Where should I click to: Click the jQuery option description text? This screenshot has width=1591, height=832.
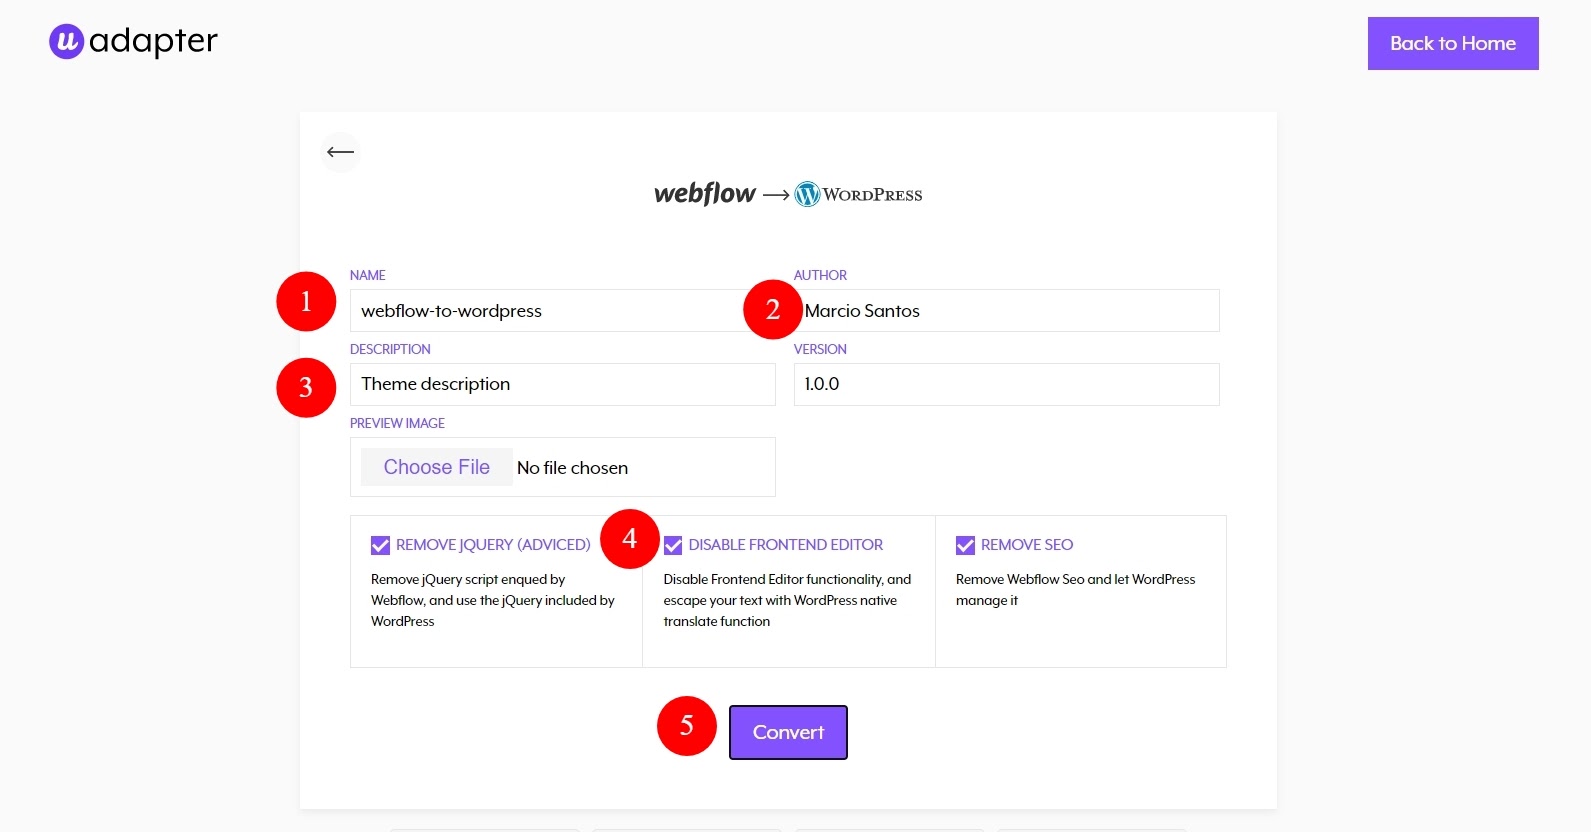pos(493,600)
